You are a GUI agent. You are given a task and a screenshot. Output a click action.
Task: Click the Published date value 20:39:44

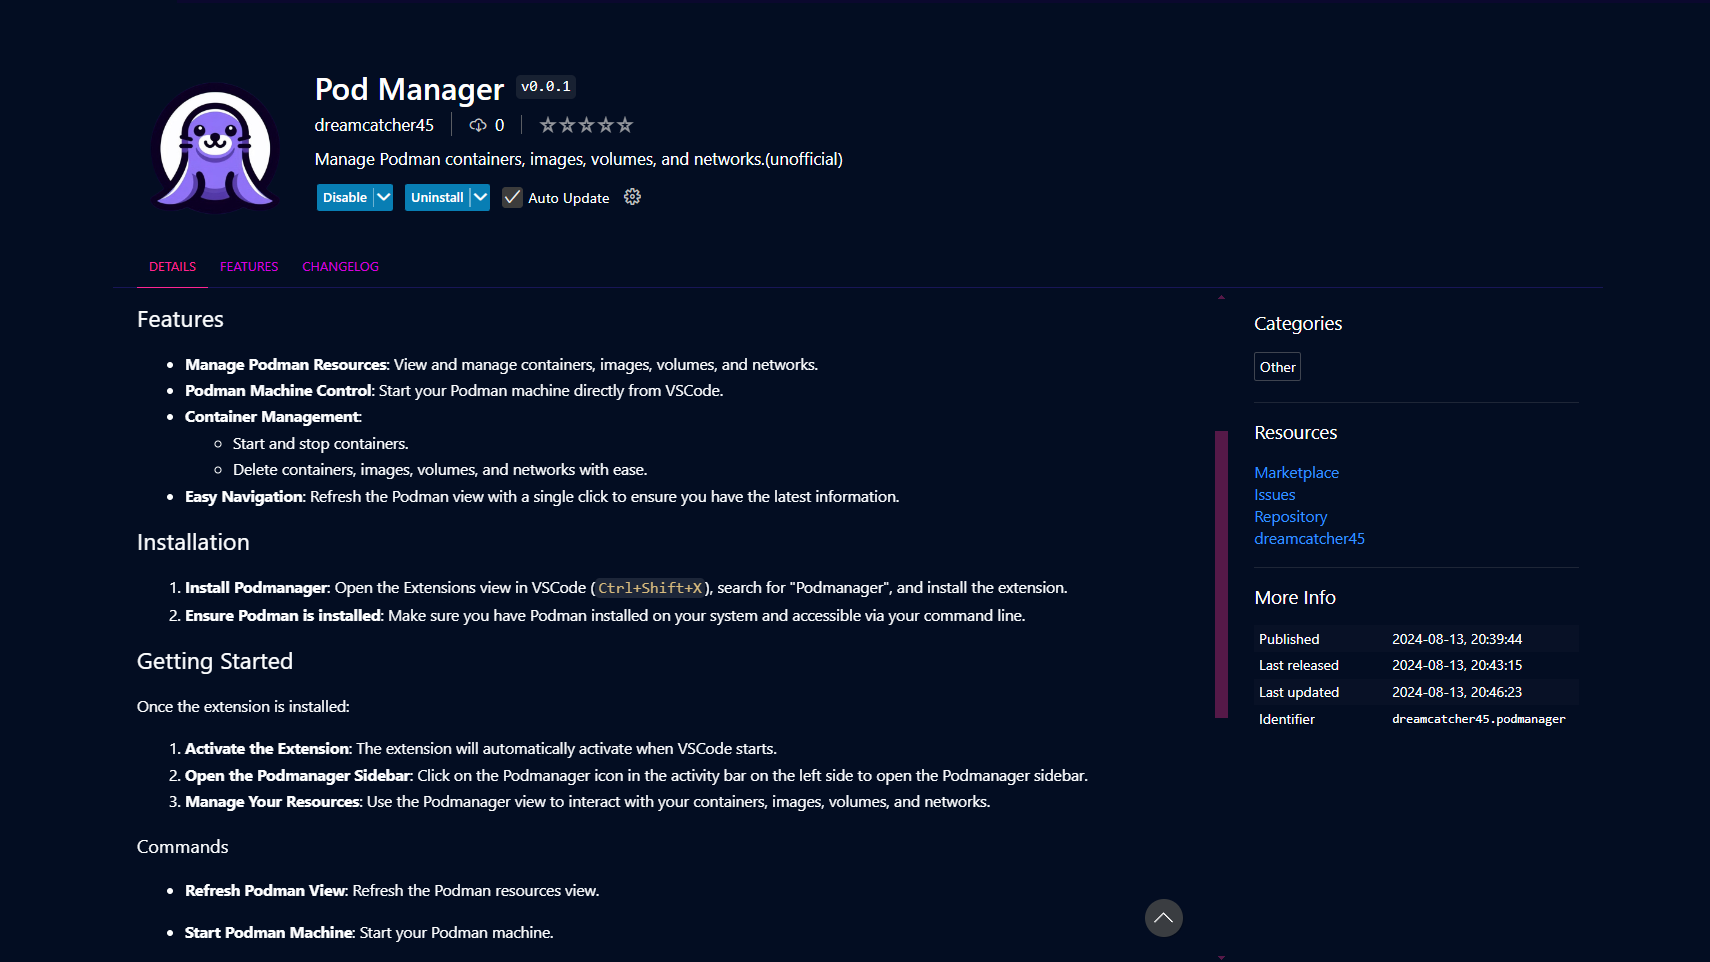[1457, 639]
